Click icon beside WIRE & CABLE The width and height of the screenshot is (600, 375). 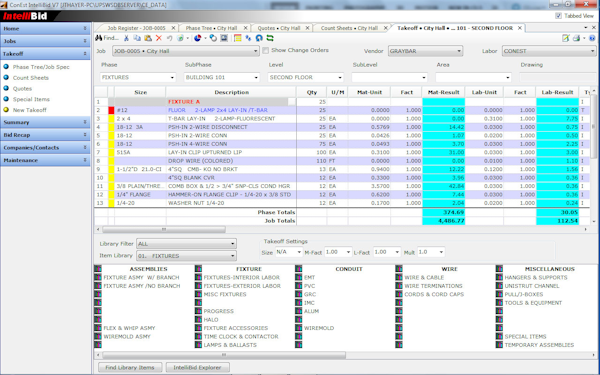pos(399,277)
